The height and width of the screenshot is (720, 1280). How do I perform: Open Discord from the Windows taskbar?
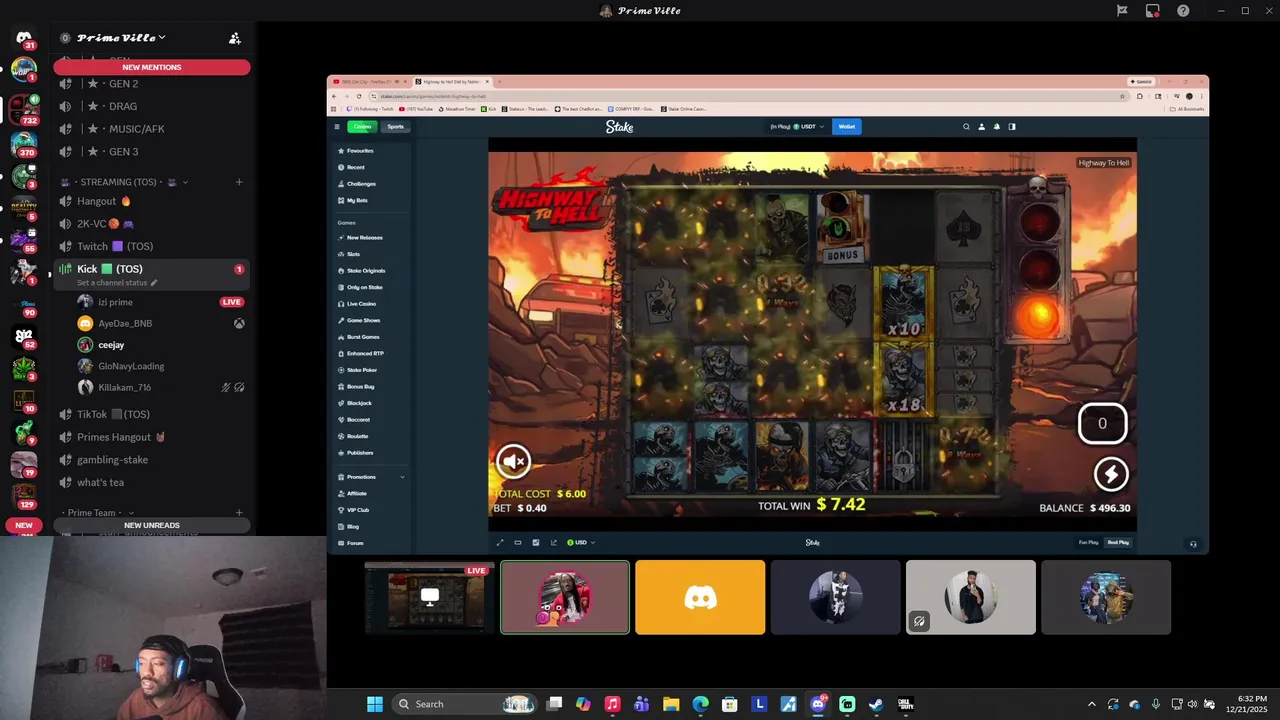click(818, 704)
